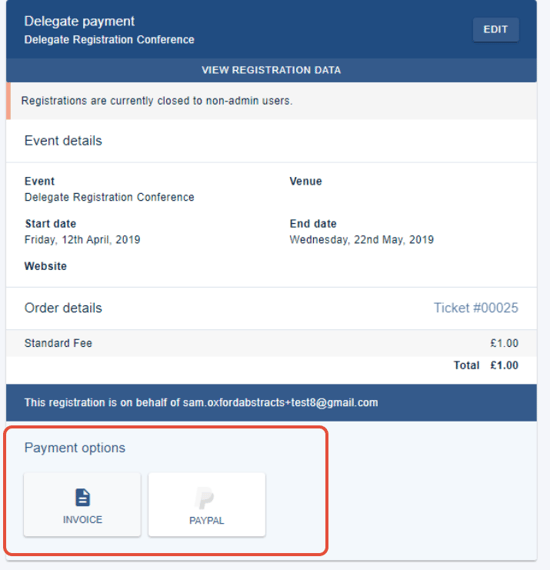Choose the INVOICE payment option label
Viewport: 550px width, 570px height.
click(83, 520)
